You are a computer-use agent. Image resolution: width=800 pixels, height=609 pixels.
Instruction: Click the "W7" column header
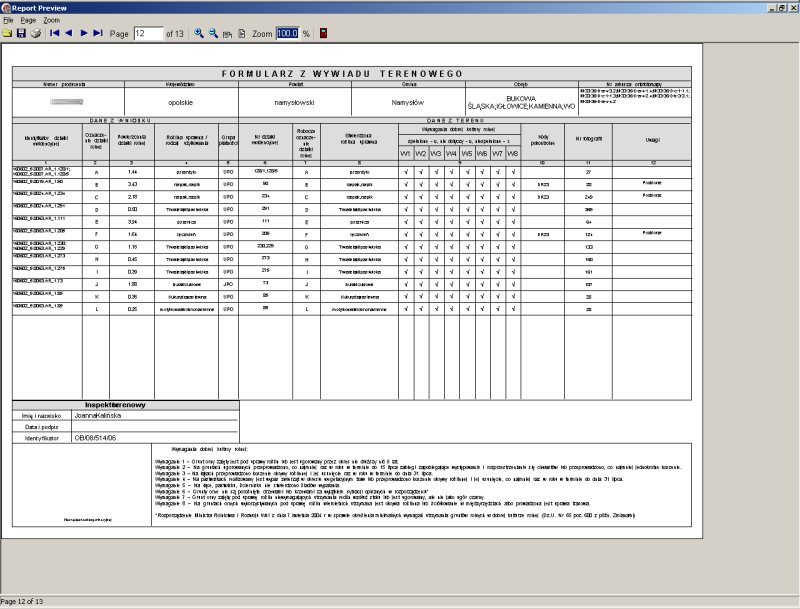coord(497,154)
